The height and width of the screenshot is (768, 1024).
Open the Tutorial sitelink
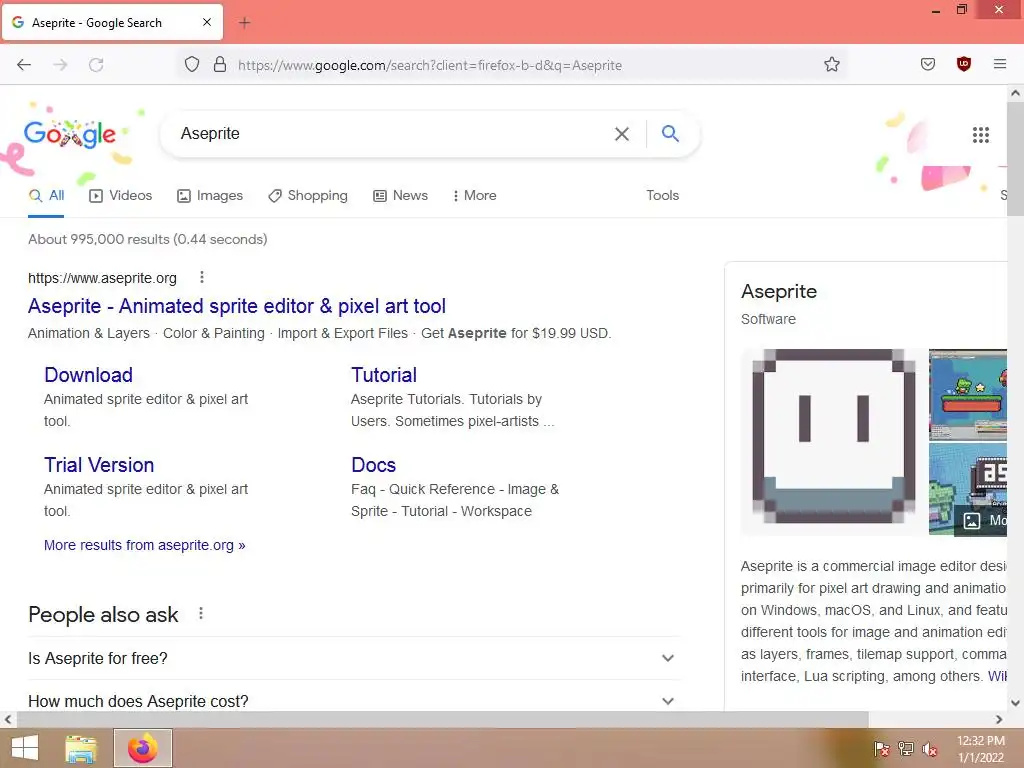pyautogui.click(x=384, y=375)
